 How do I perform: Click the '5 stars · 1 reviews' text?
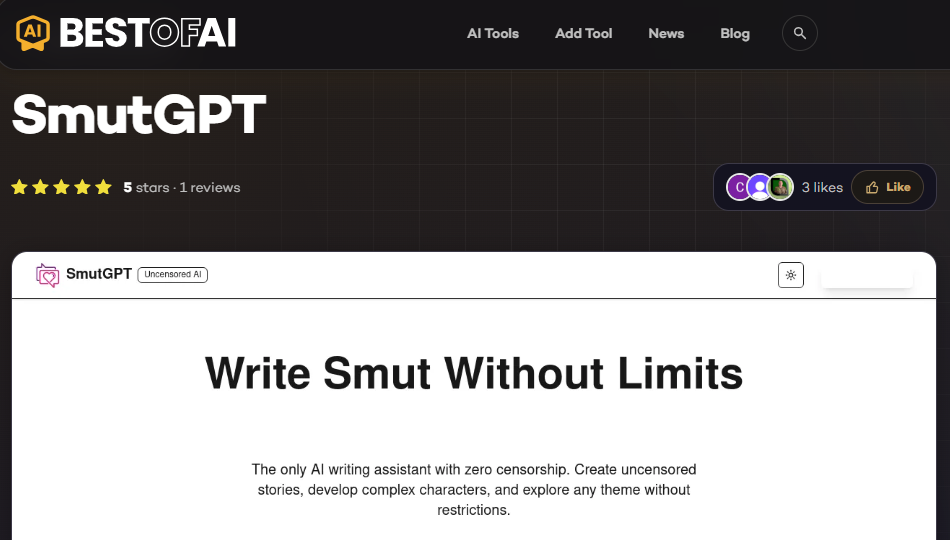(x=182, y=188)
